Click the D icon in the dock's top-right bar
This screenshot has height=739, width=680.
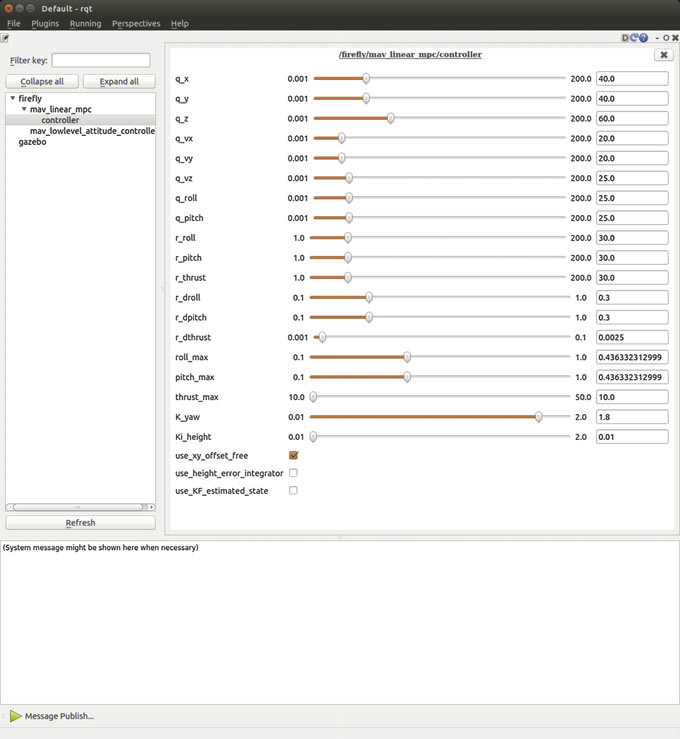pos(625,38)
